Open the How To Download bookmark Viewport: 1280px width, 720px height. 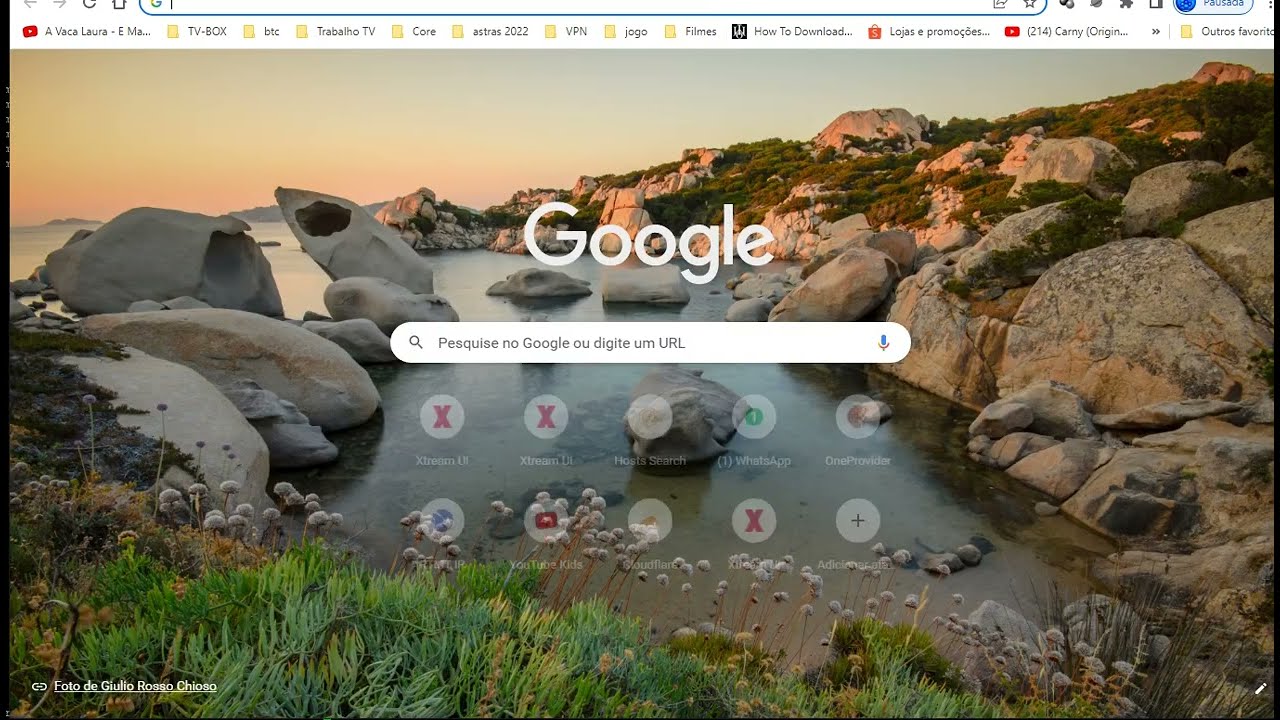pyautogui.click(x=792, y=31)
